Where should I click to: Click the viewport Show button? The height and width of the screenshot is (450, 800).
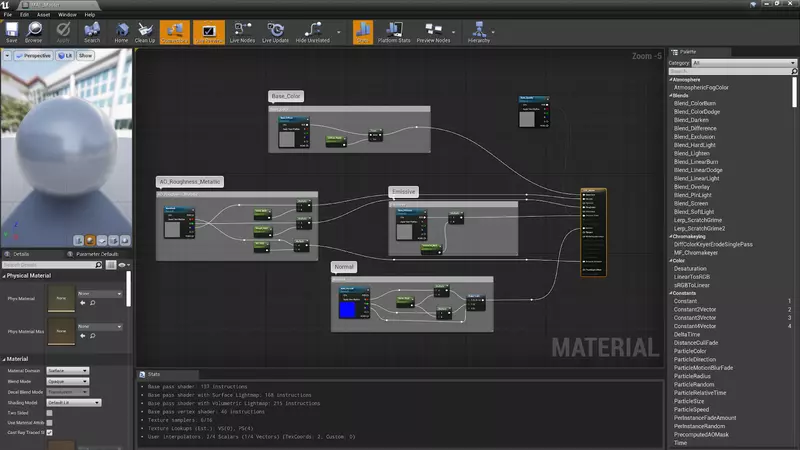85,55
